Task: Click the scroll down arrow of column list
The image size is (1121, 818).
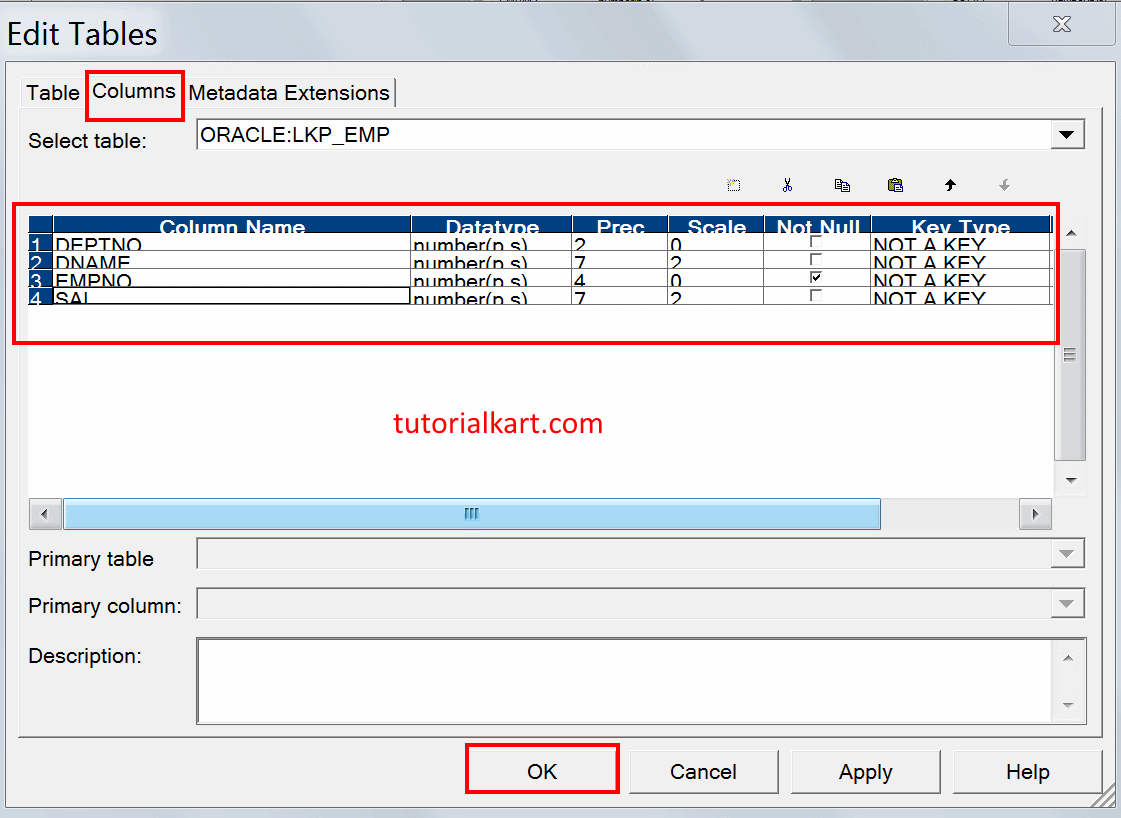Action: click(x=1071, y=480)
